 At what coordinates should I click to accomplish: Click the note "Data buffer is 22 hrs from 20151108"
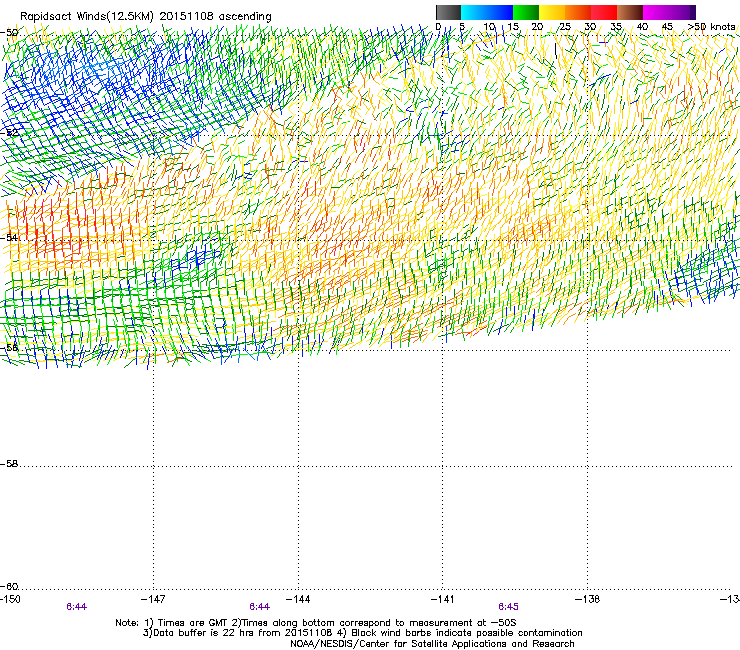(x=242, y=633)
